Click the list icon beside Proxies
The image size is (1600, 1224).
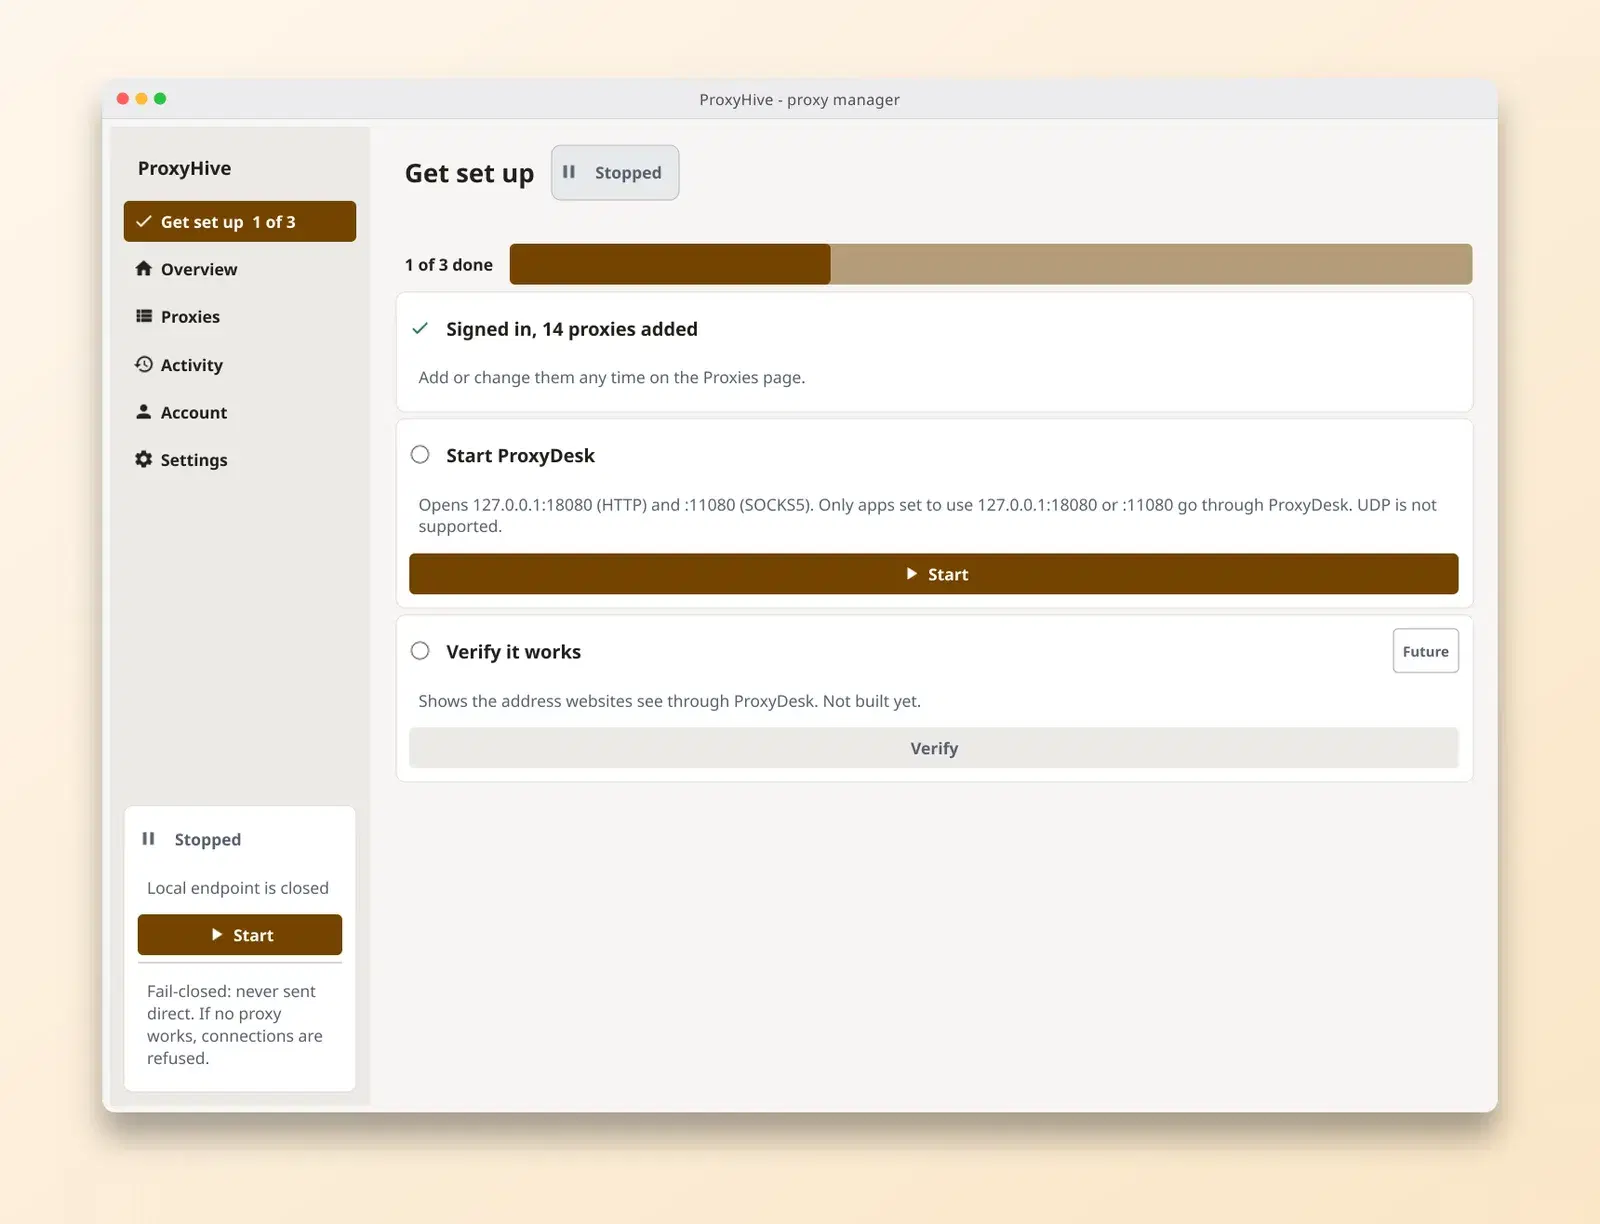pos(144,316)
